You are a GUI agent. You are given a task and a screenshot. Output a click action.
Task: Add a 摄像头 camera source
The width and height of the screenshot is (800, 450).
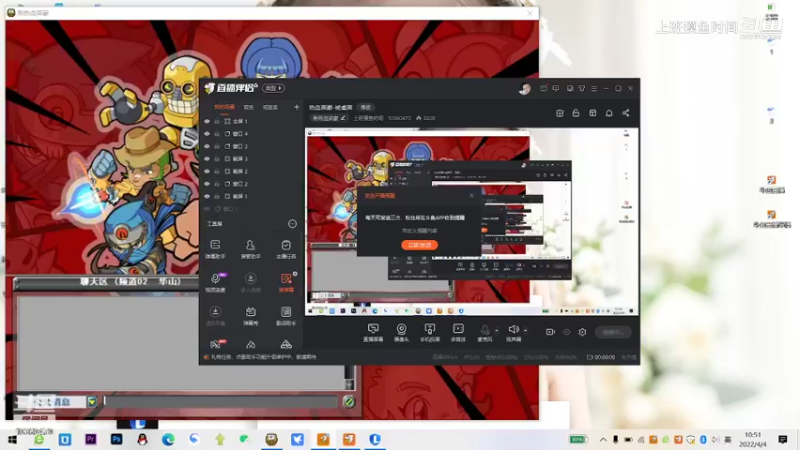(x=402, y=332)
